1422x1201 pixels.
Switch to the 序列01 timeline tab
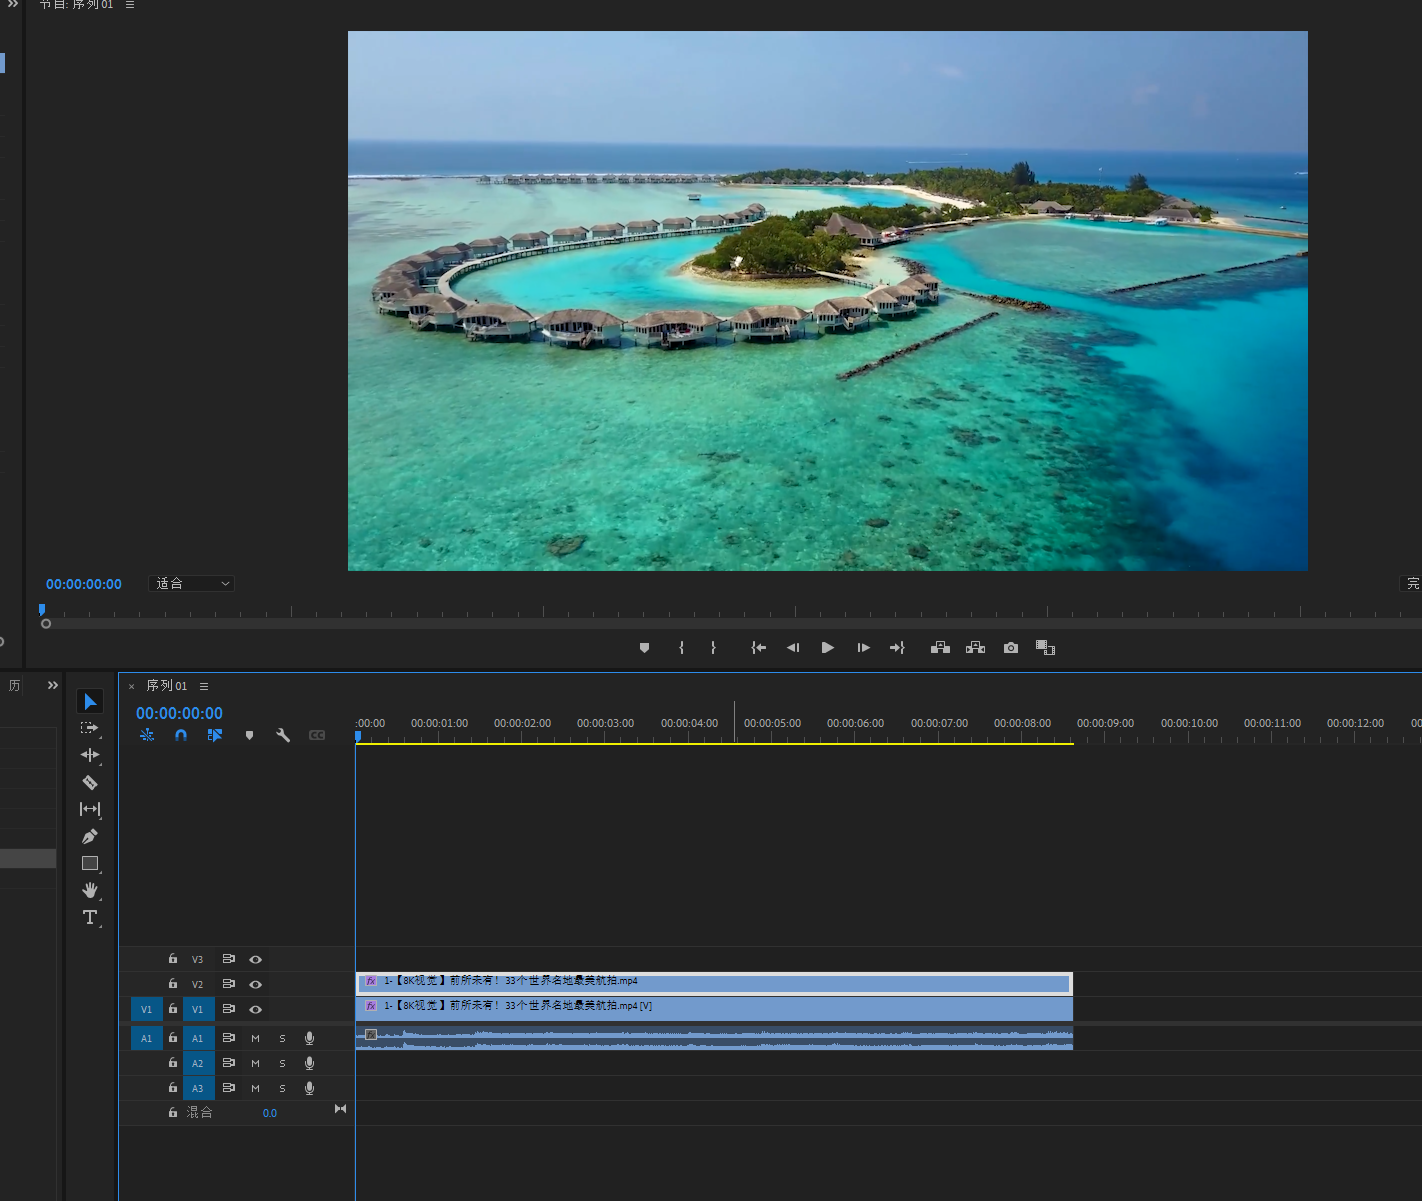(x=166, y=686)
